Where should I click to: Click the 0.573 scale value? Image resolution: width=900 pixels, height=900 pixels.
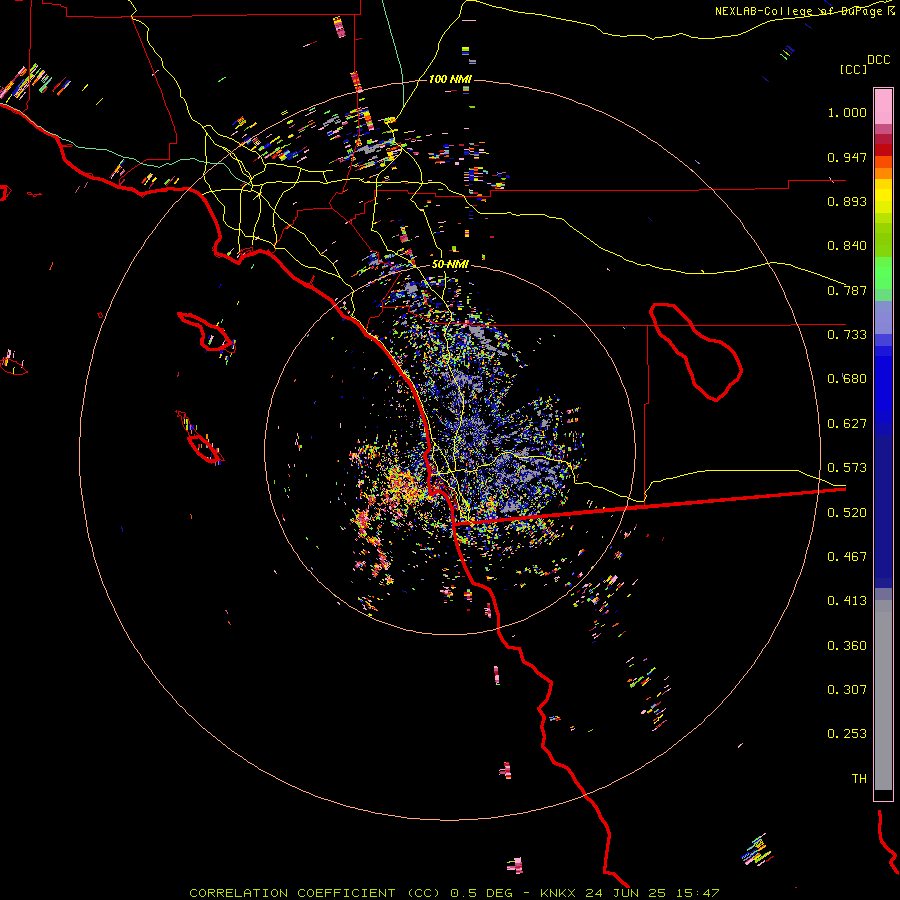coord(847,468)
